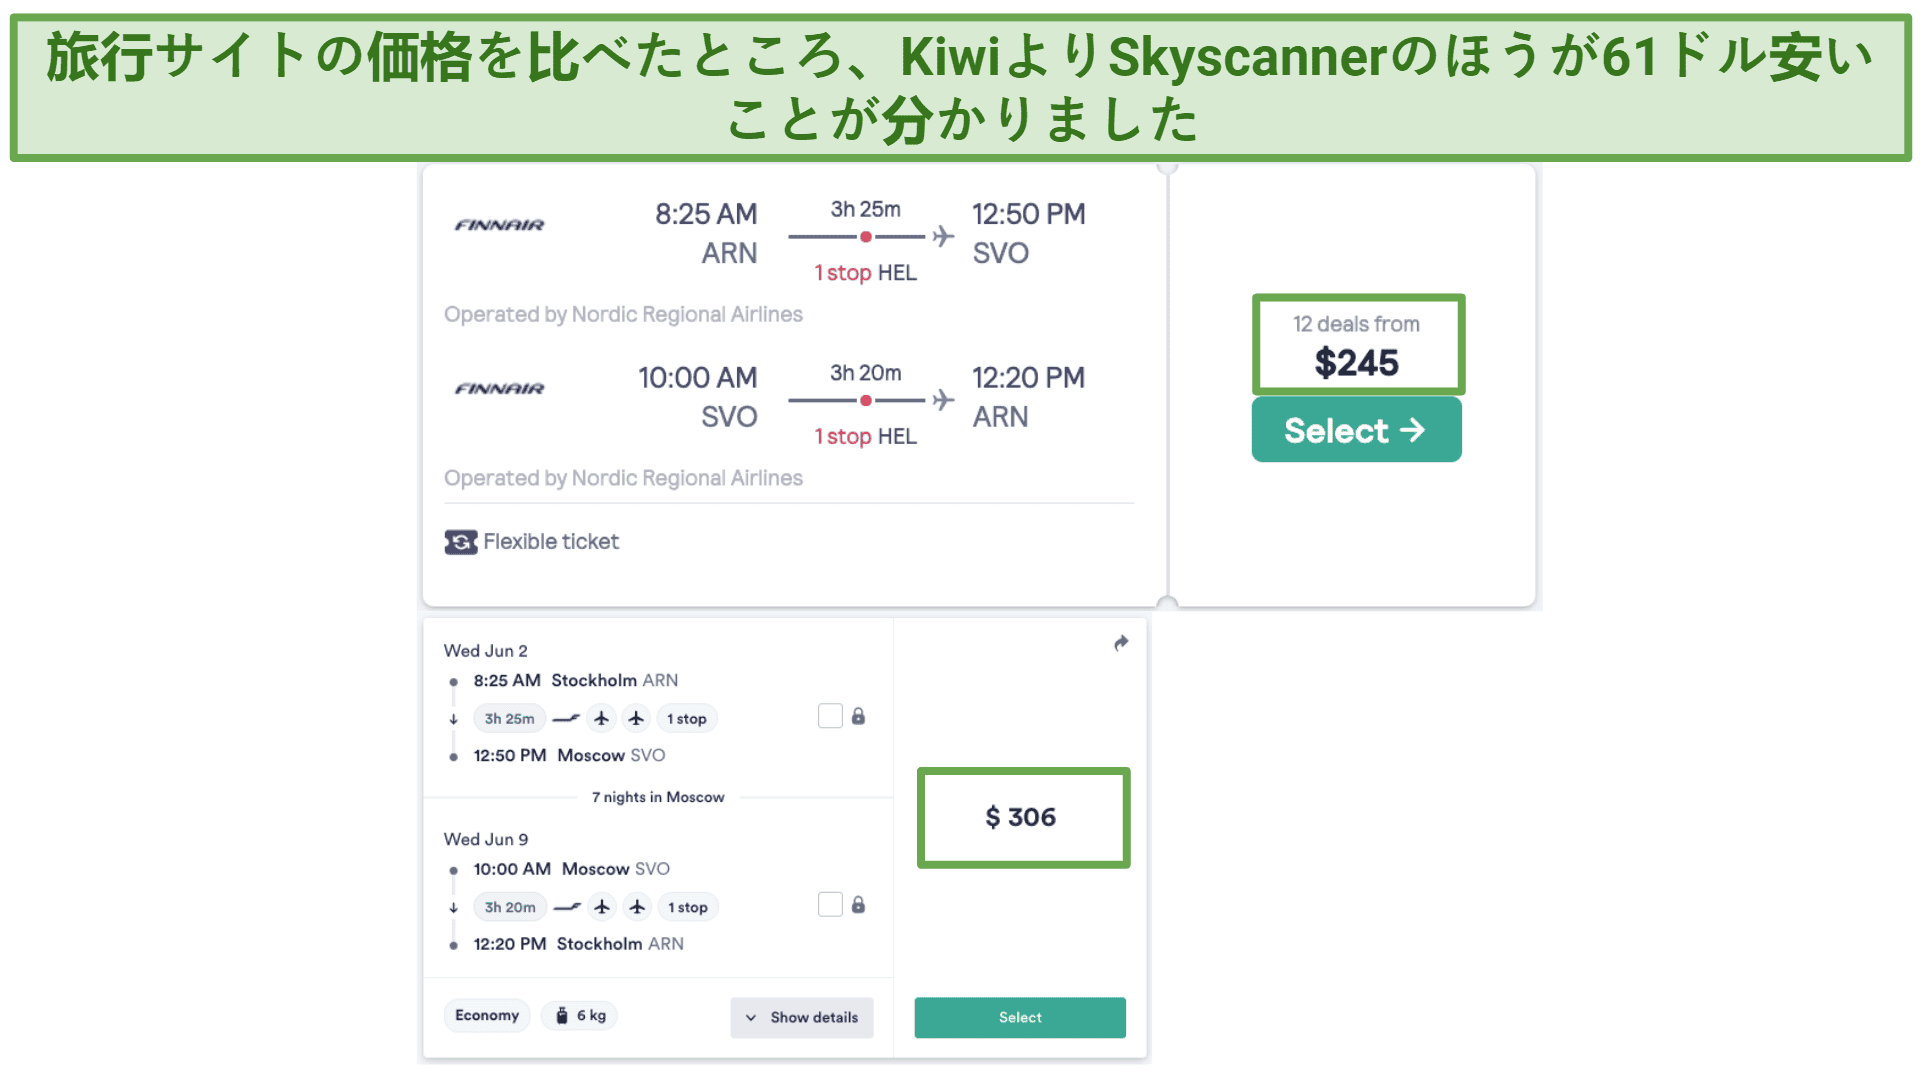Tick the checkbox for Moscow to Stockholm flight
Viewport: 1920px width, 1070px height.
830,905
